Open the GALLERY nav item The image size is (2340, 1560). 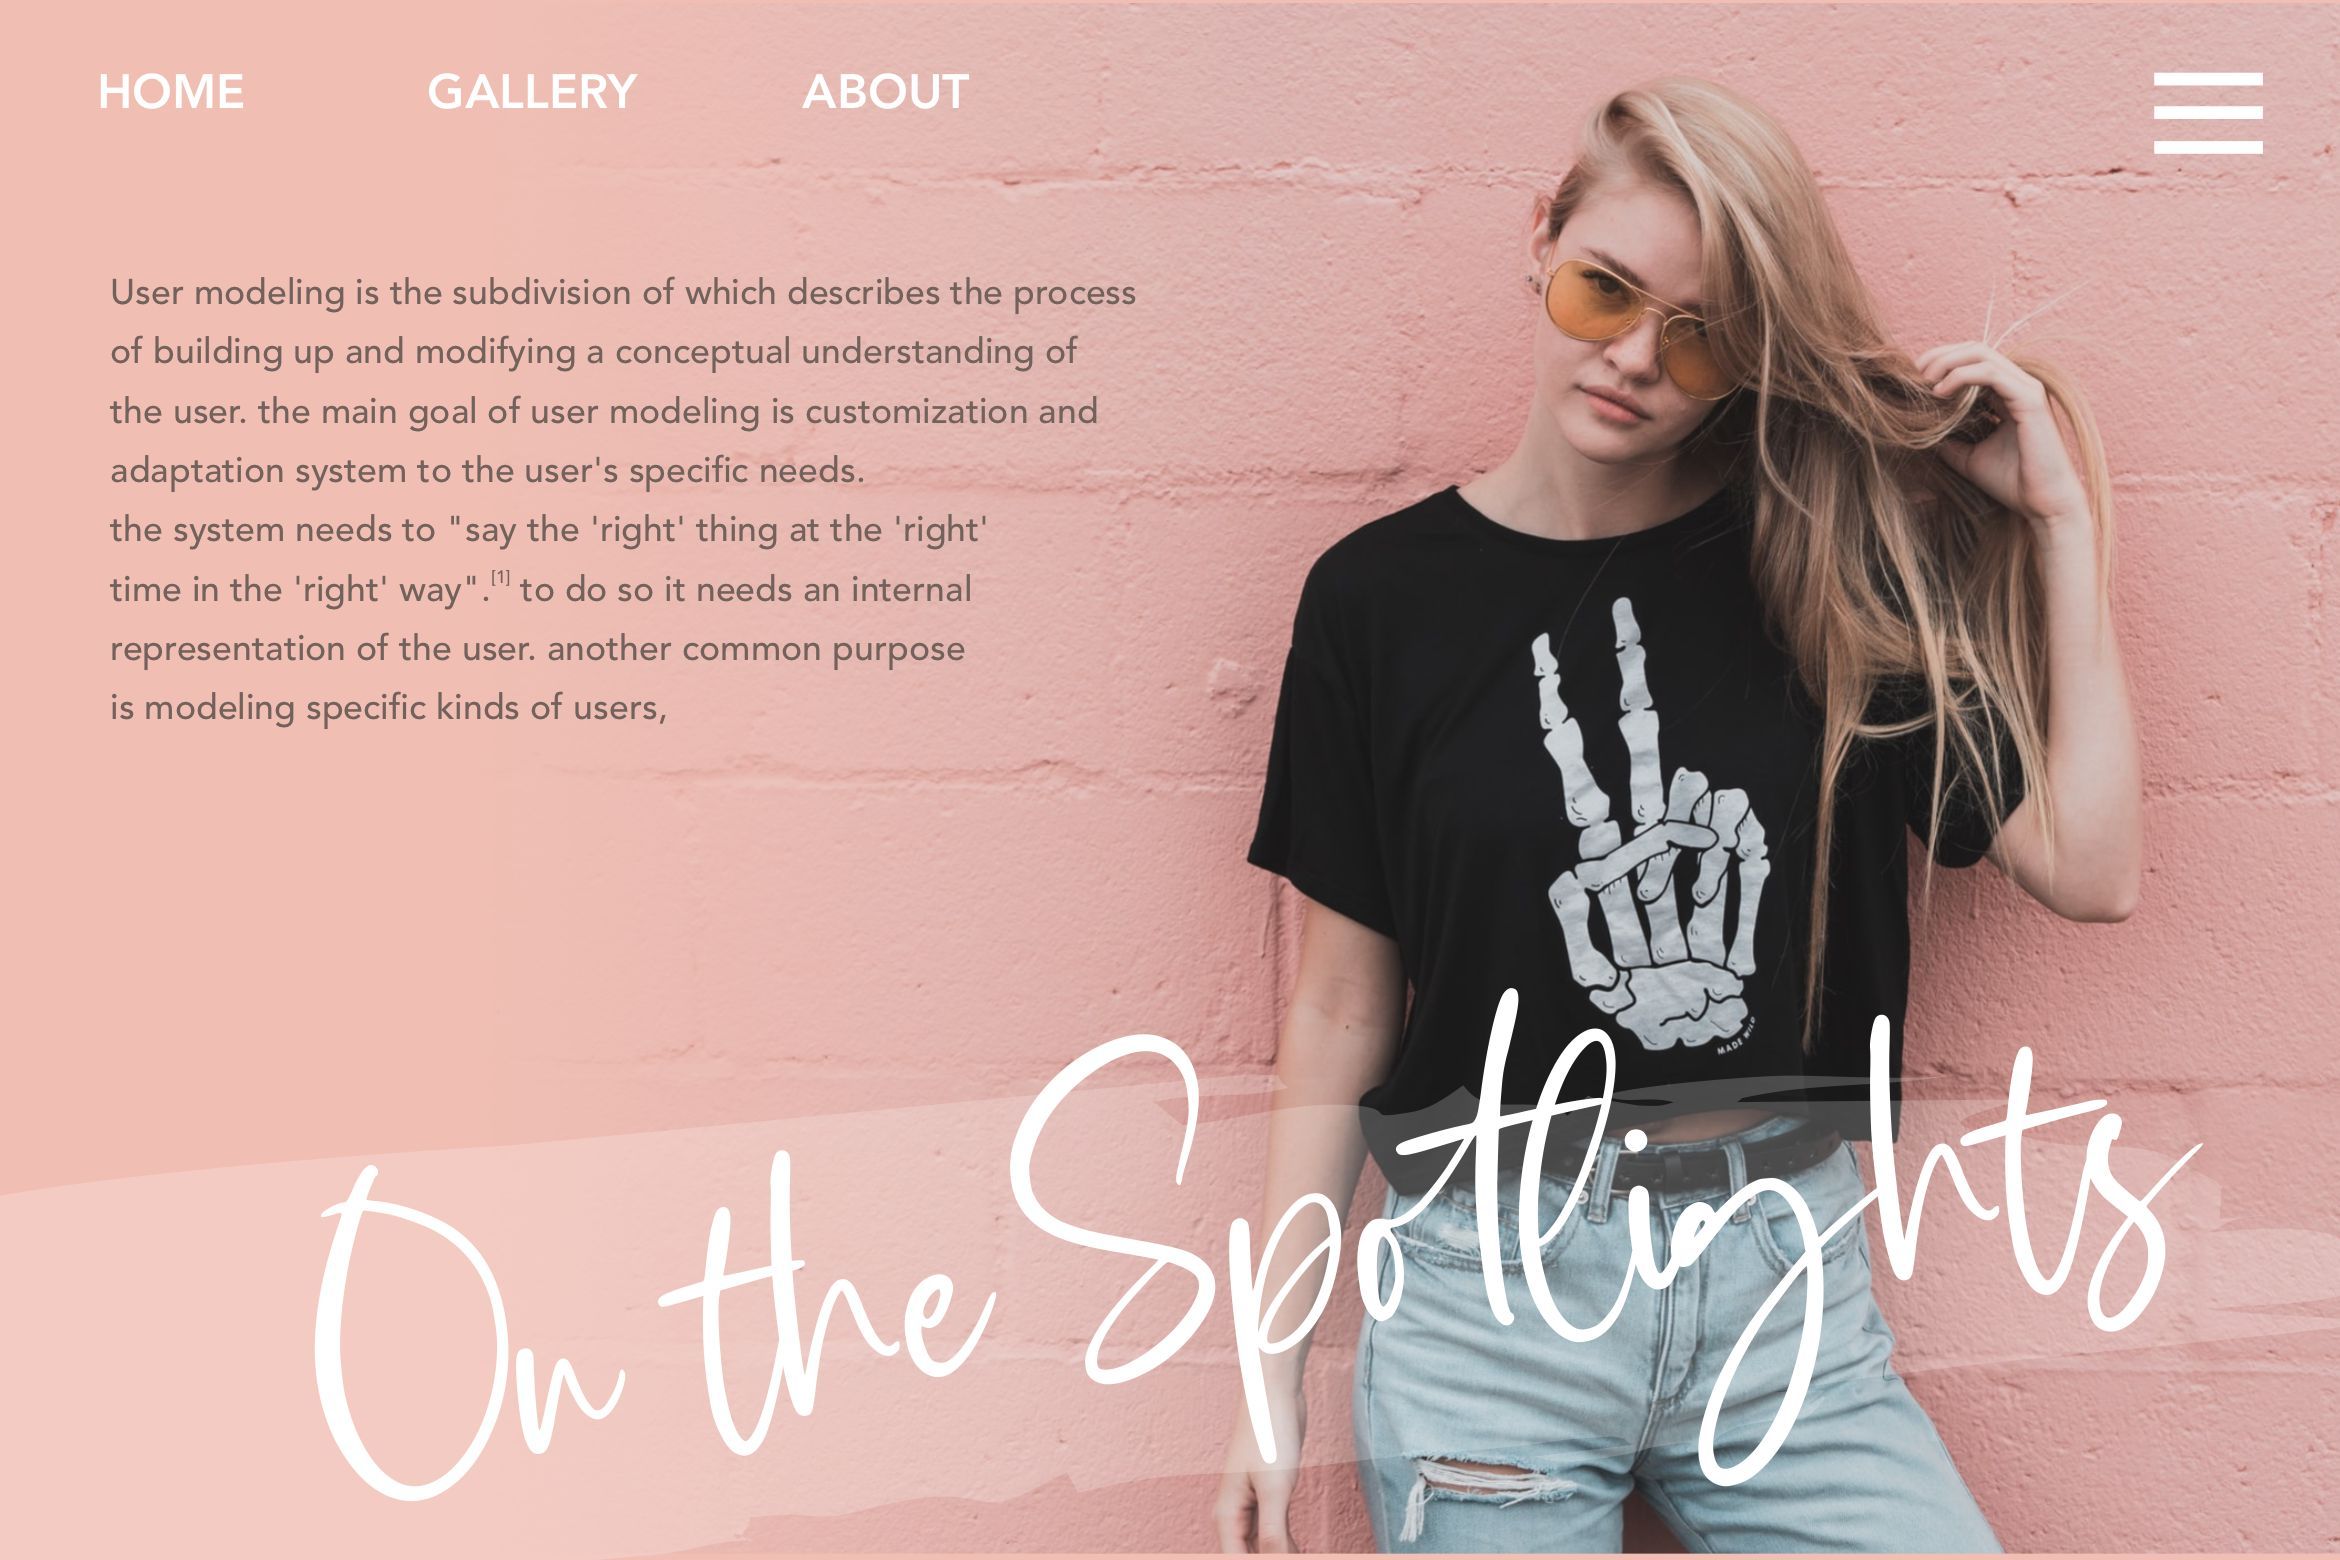[x=532, y=92]
